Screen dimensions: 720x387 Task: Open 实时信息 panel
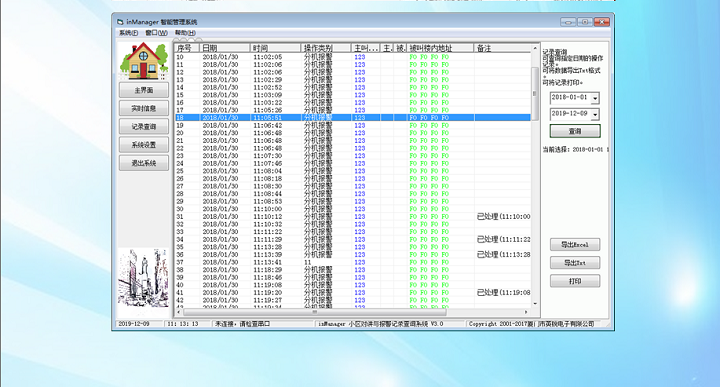(144, 108)
